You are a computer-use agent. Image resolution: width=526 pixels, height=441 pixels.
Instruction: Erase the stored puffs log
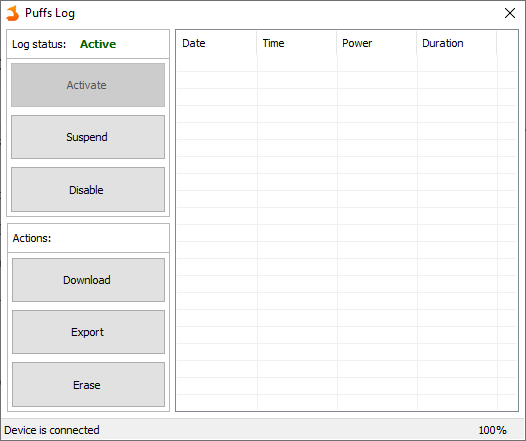[x=88, y=384]
